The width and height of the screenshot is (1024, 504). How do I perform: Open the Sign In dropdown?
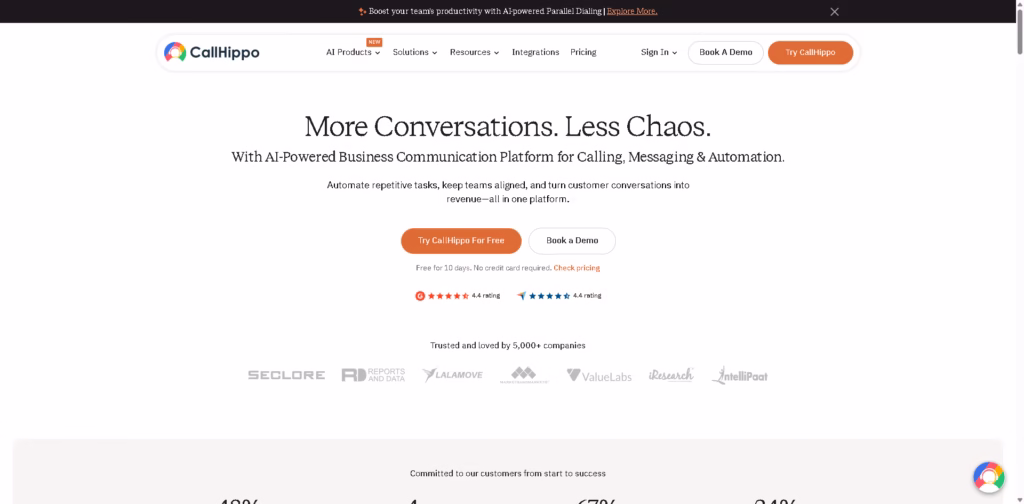[659, 52]
